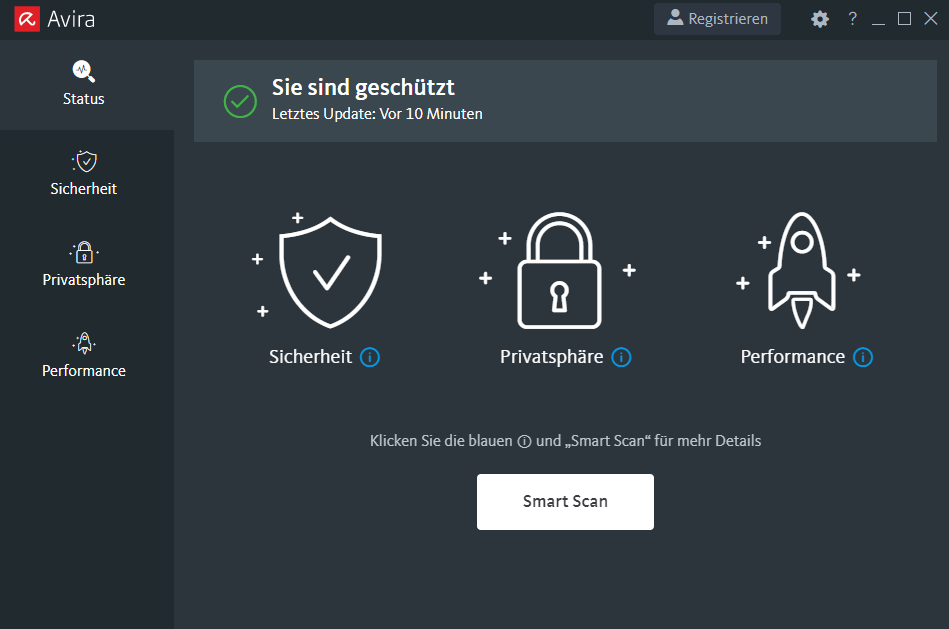This screenshot has height=629, width=949.
Task: Click the 'Letztes Update: Vor 10 Minuten' text
Action: pos(377,113)
